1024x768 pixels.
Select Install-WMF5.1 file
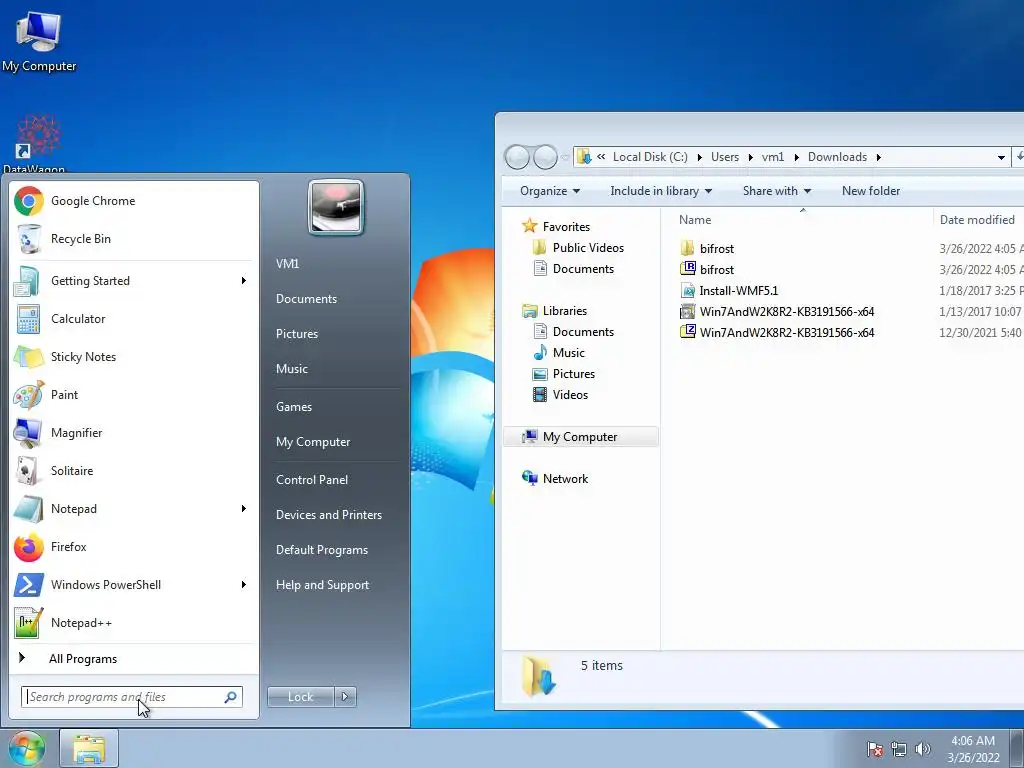pyautogui.click(x=738, y=291)
